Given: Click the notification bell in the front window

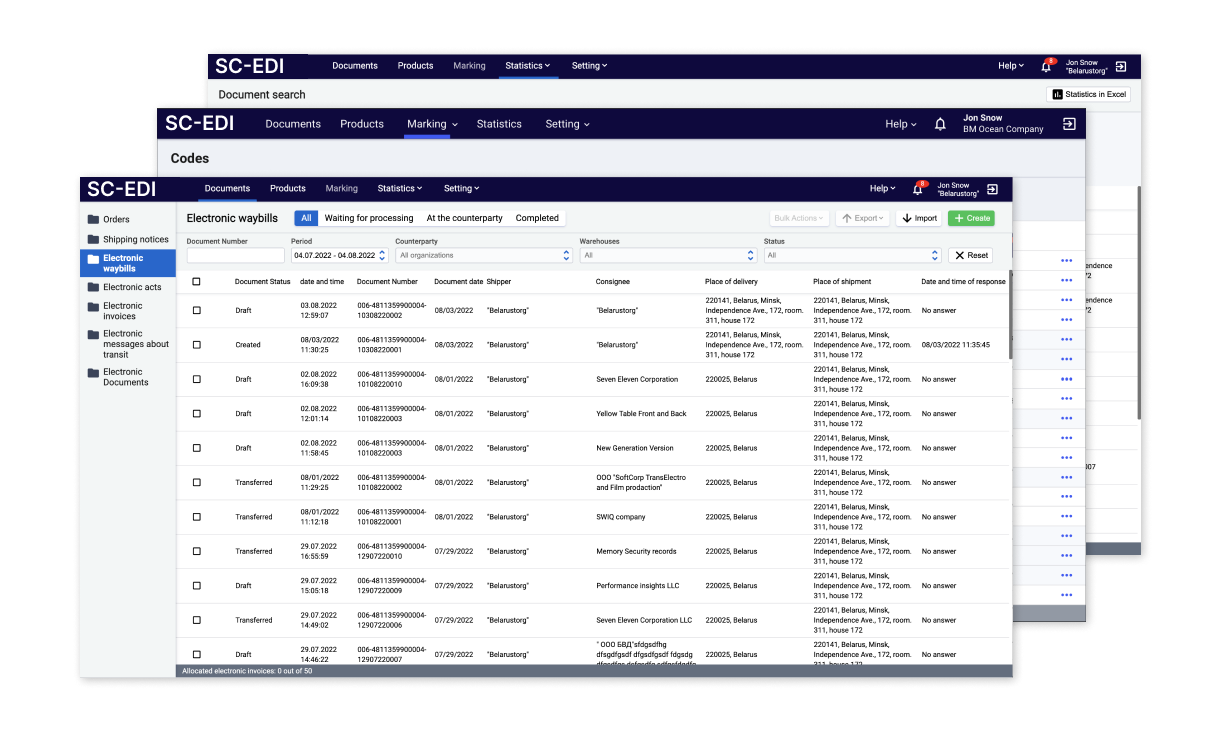Looking at the screenshot, I should pos(917,189).
